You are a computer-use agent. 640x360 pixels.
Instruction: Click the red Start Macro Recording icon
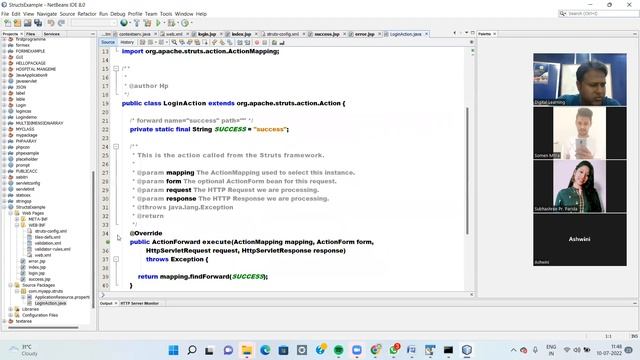pos(257,42)
